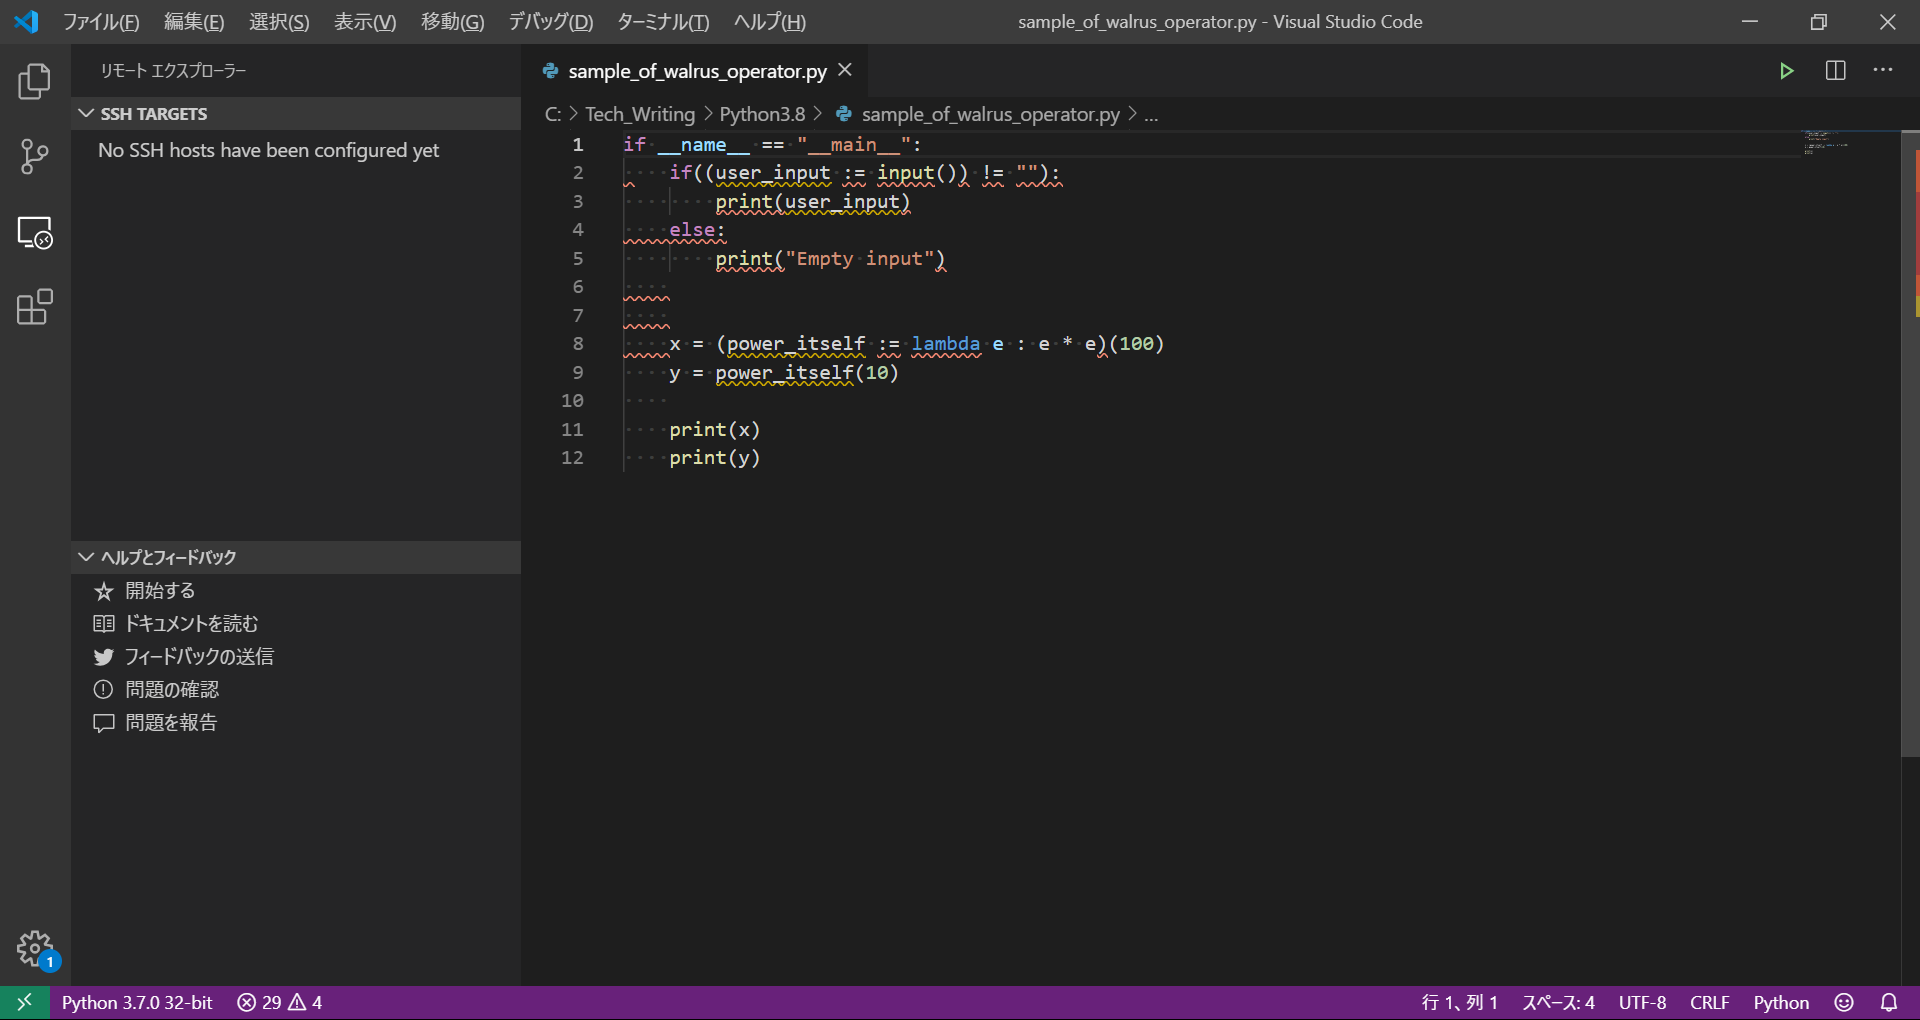The height and width of the screenshot is (1020, 1920).
Task: Click the errors and warnings count
Action: [280, 1002]
